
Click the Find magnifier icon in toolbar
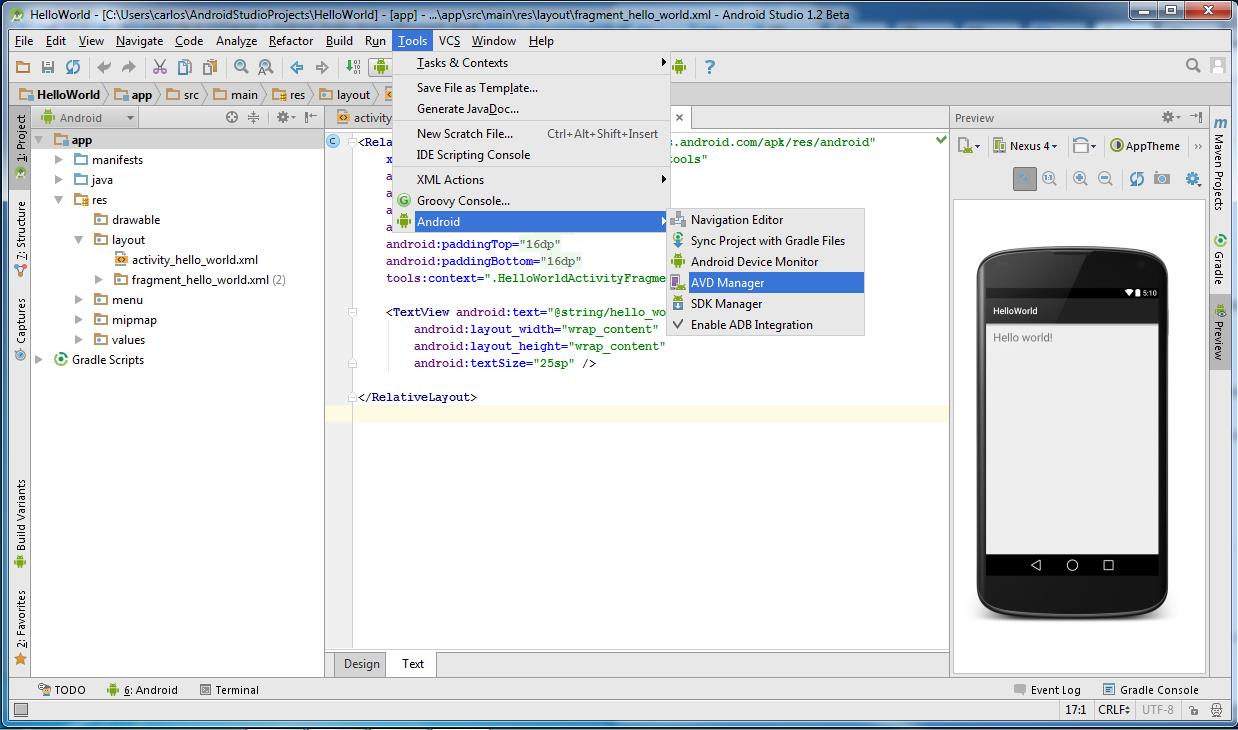(x=241, y=67)
